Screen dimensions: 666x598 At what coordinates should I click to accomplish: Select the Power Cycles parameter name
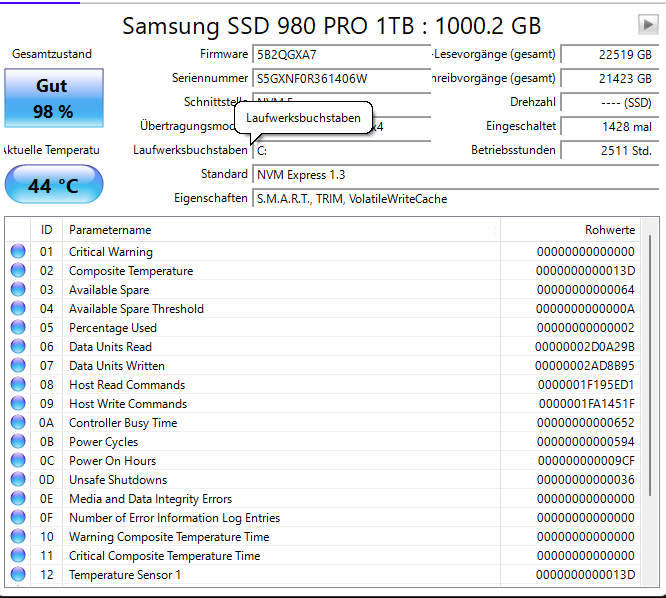[x=104, y=442]
